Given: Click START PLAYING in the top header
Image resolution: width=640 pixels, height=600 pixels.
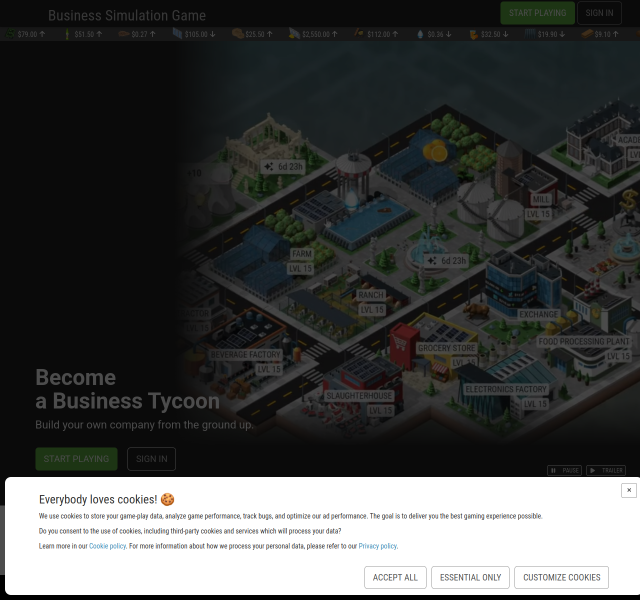Looking at the screenshot, I should coord(538,13).
